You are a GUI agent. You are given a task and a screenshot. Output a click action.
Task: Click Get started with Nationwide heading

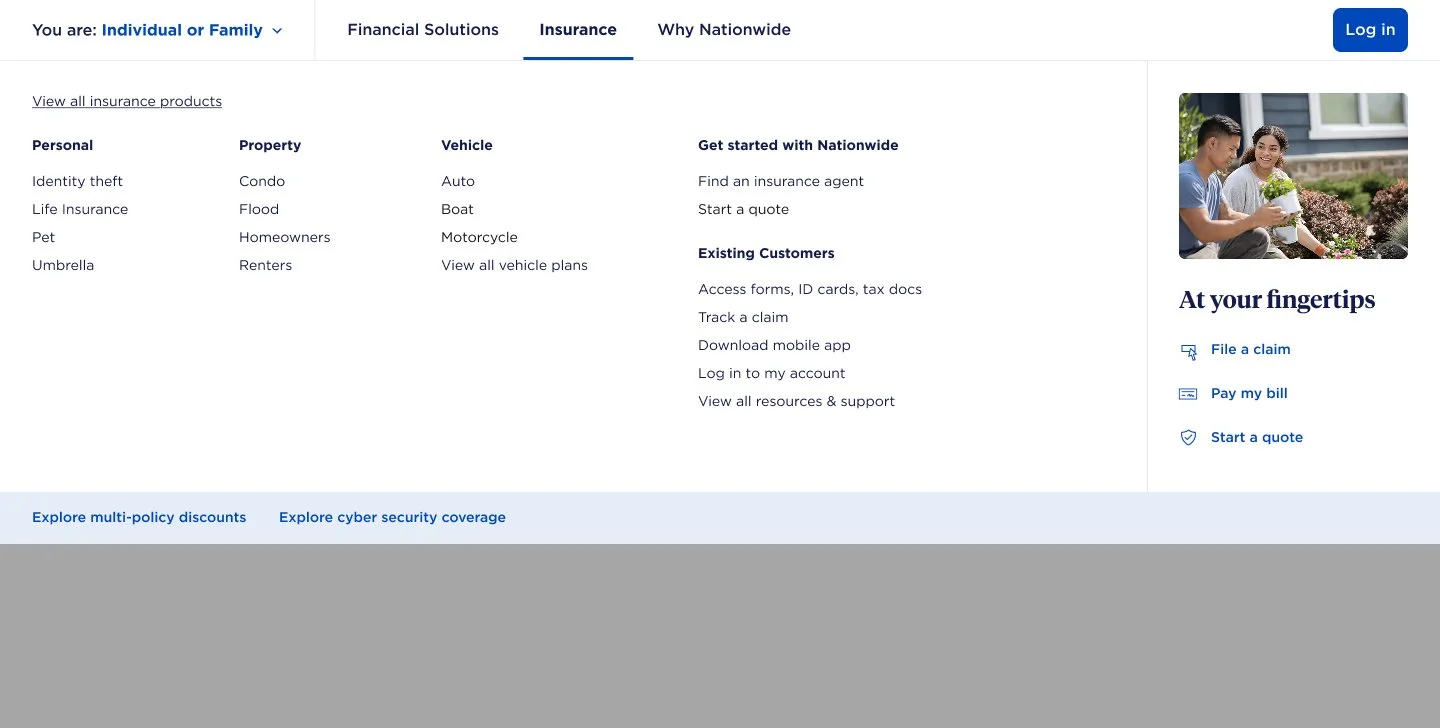pos(798,145)
